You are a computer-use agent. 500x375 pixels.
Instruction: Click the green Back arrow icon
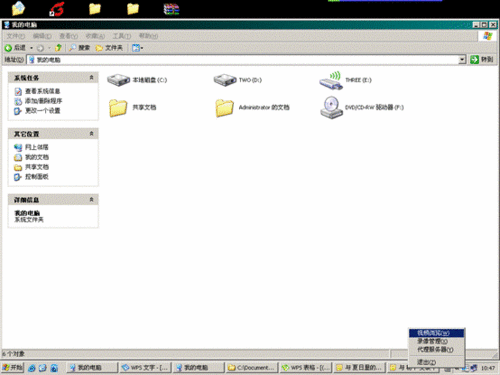[8, 48]
